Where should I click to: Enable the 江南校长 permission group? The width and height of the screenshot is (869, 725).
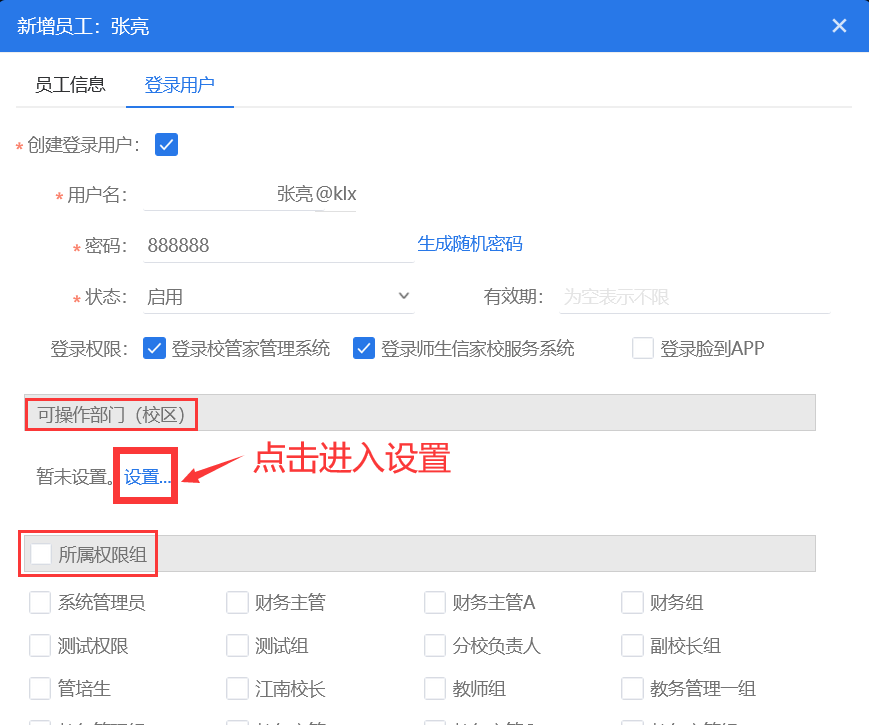237,688
